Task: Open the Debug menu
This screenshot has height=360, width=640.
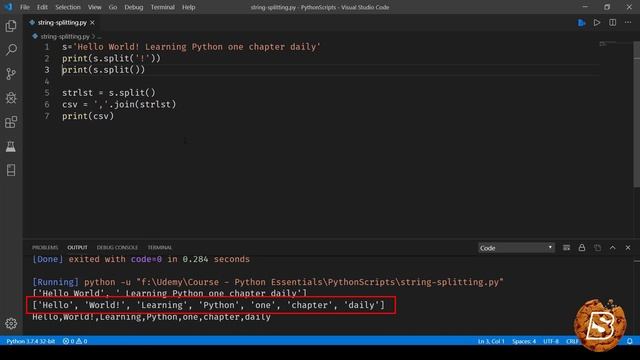Action: coord(133,7)
